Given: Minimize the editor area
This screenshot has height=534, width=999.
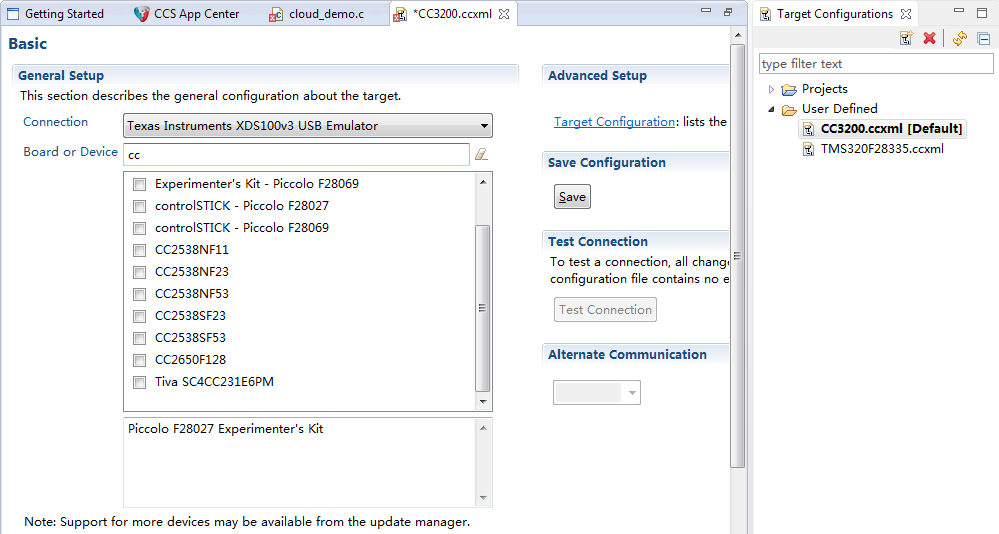Looking at the screenshot, I should click(x=706, y=12).
